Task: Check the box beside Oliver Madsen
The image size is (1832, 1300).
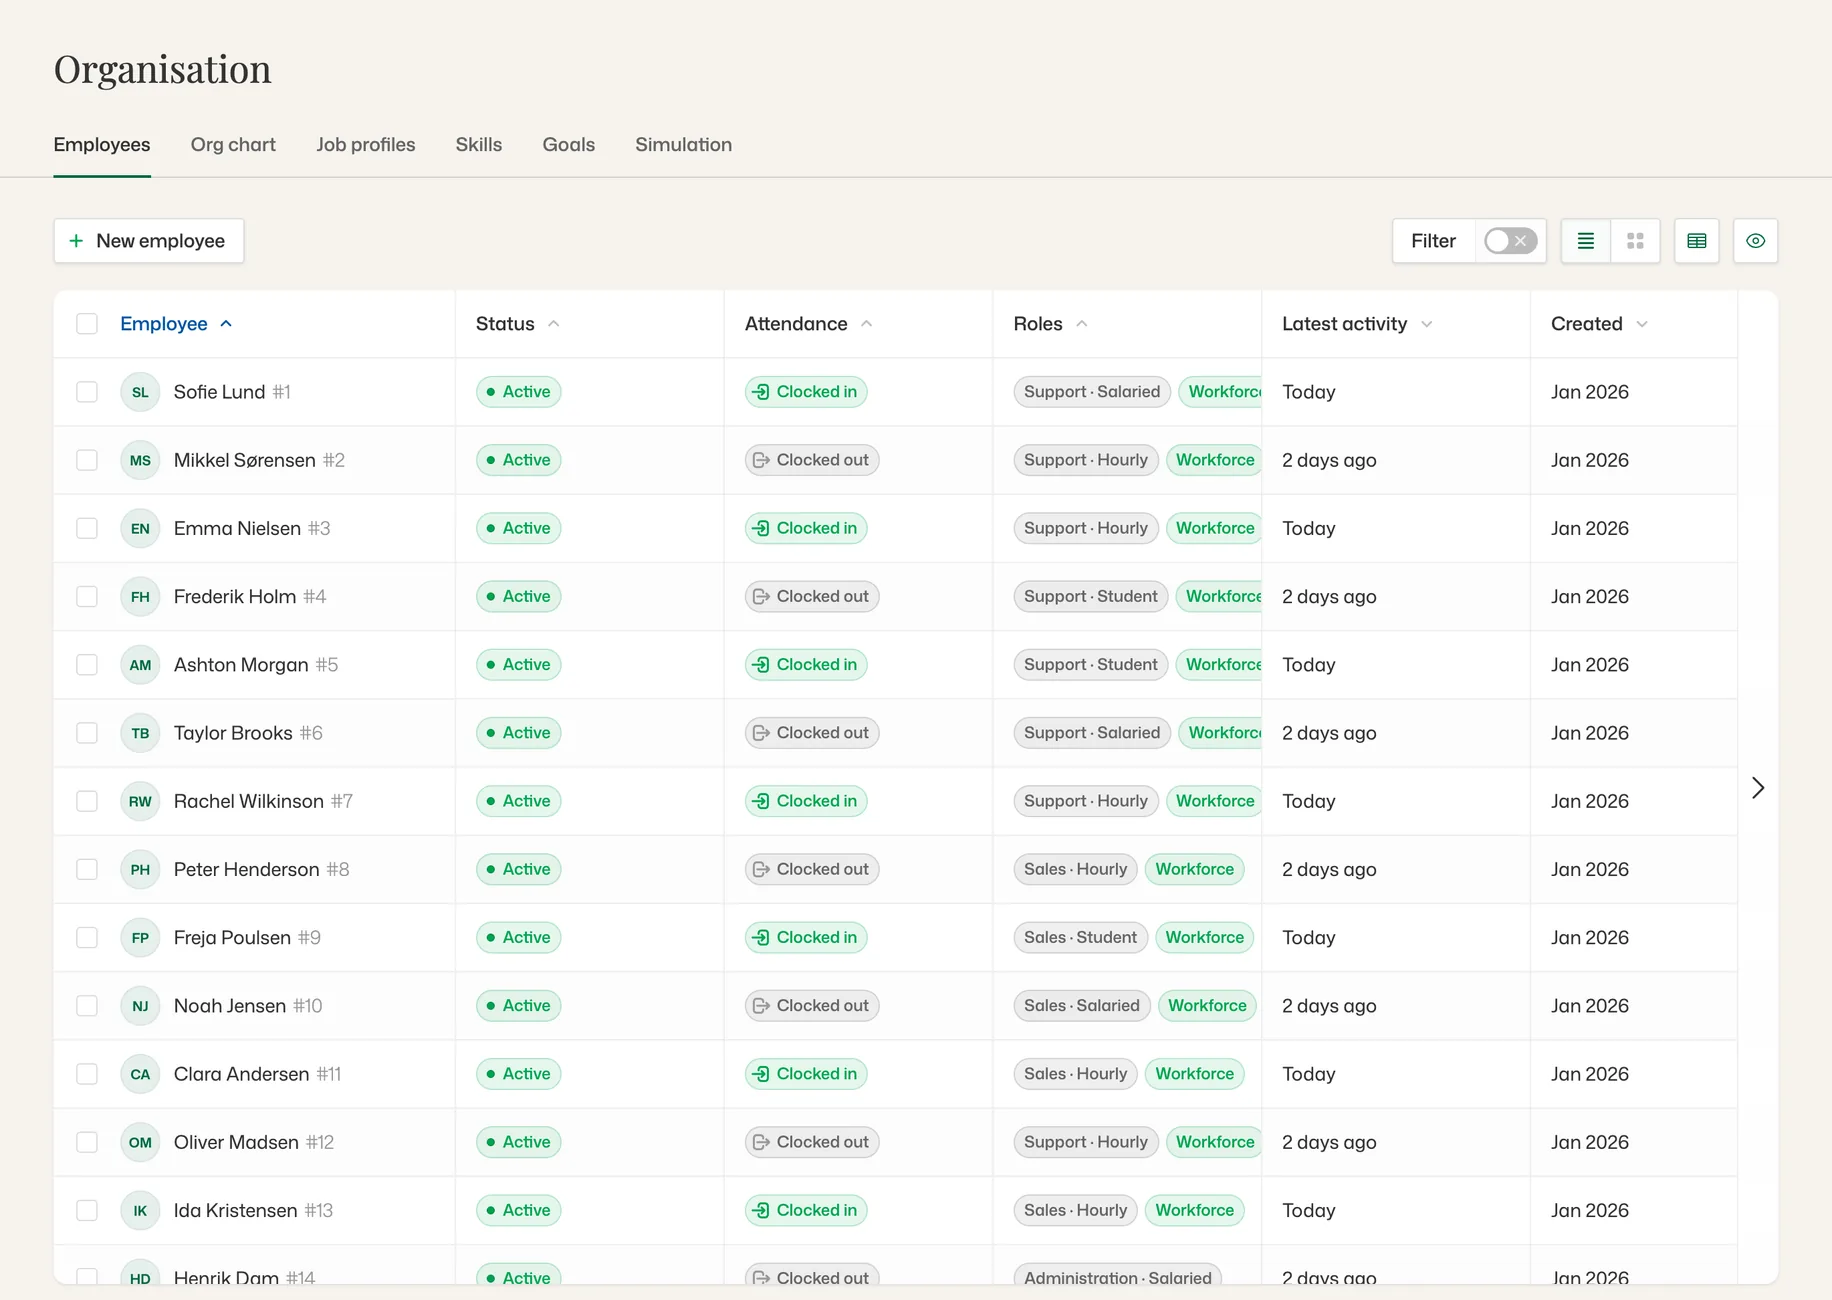Action: coord(87,1142)
